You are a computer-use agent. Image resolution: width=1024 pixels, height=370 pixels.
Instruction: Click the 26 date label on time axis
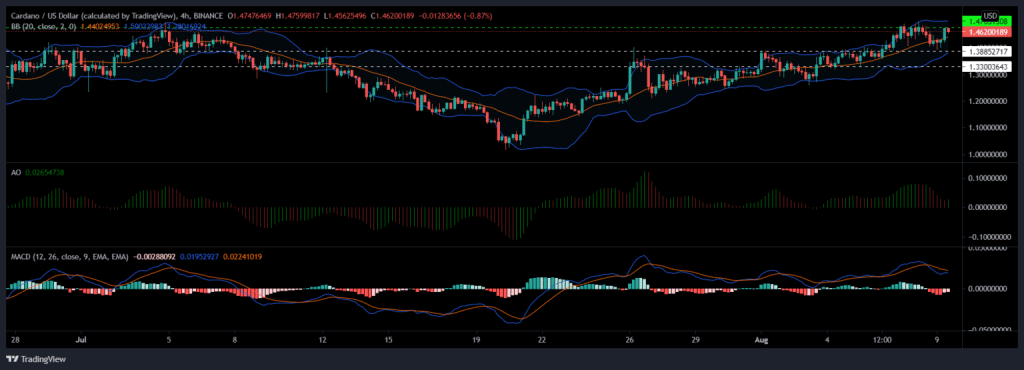(630, 340)
